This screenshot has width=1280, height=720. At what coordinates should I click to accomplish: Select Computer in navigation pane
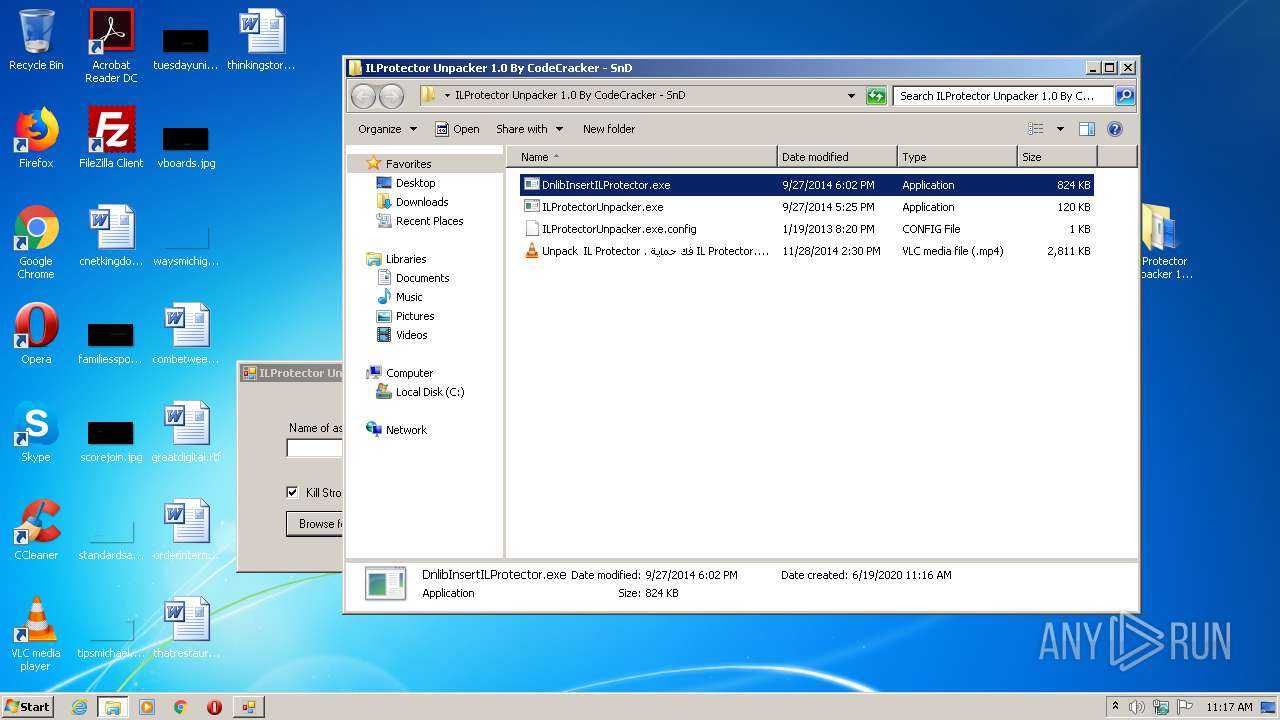[409, 373]
